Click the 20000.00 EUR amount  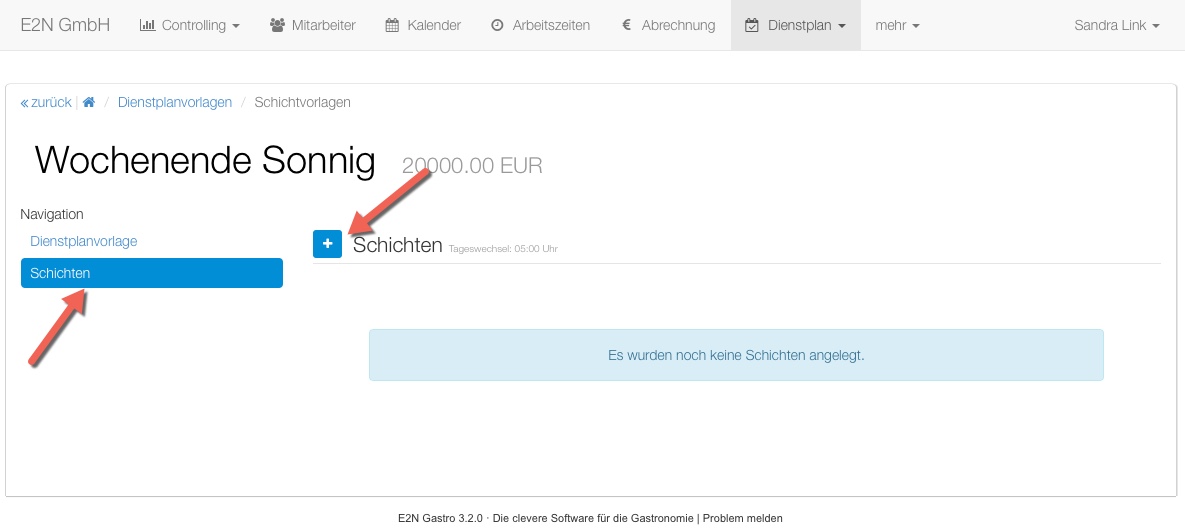click(472, 165)
